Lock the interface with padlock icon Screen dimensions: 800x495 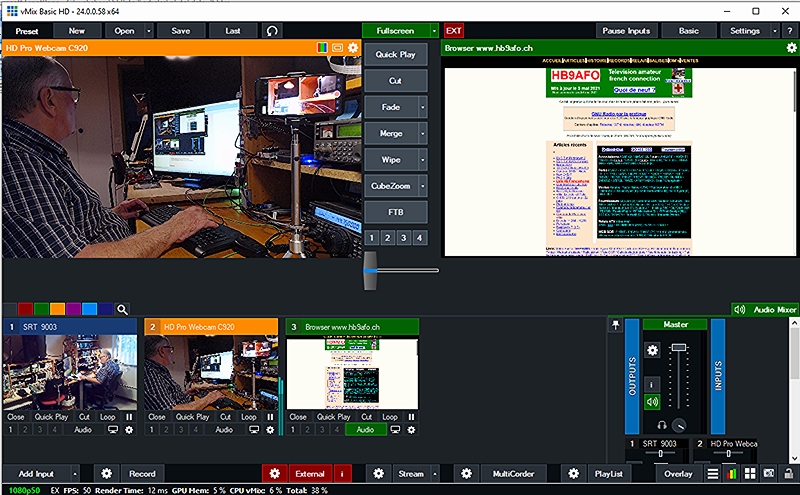[790, 473]
